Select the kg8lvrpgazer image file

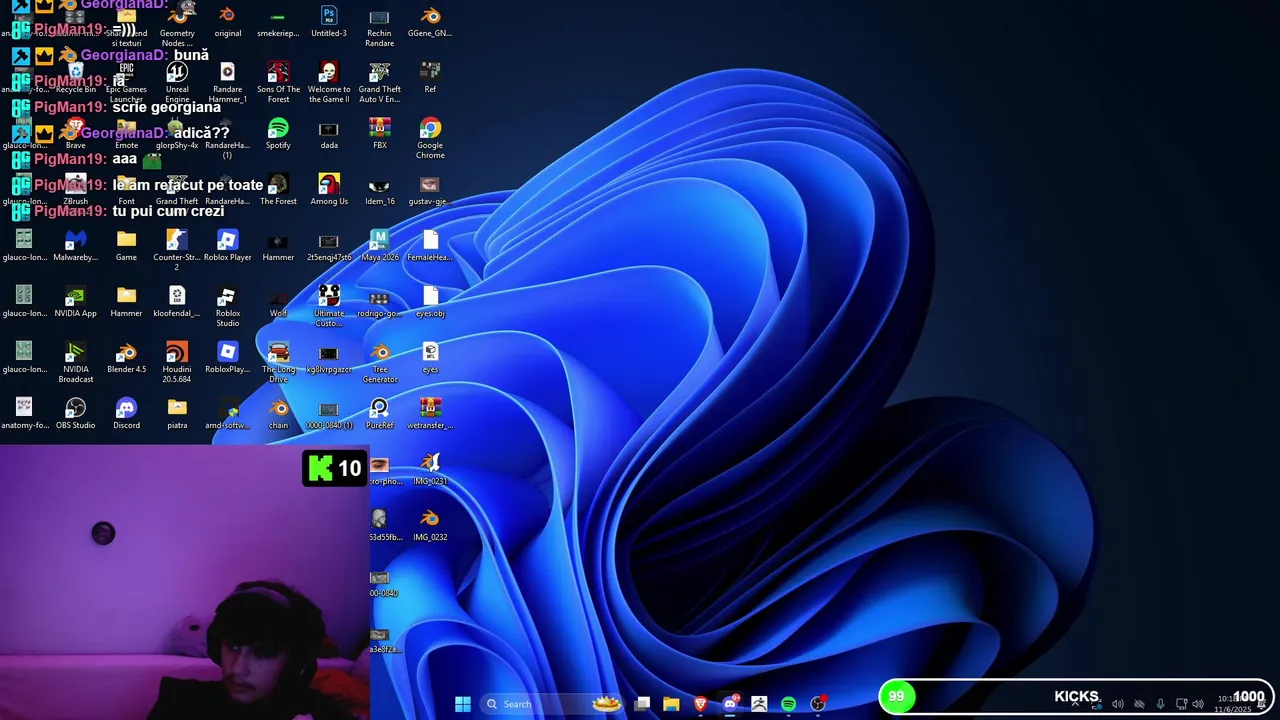[x=329, y=359]
